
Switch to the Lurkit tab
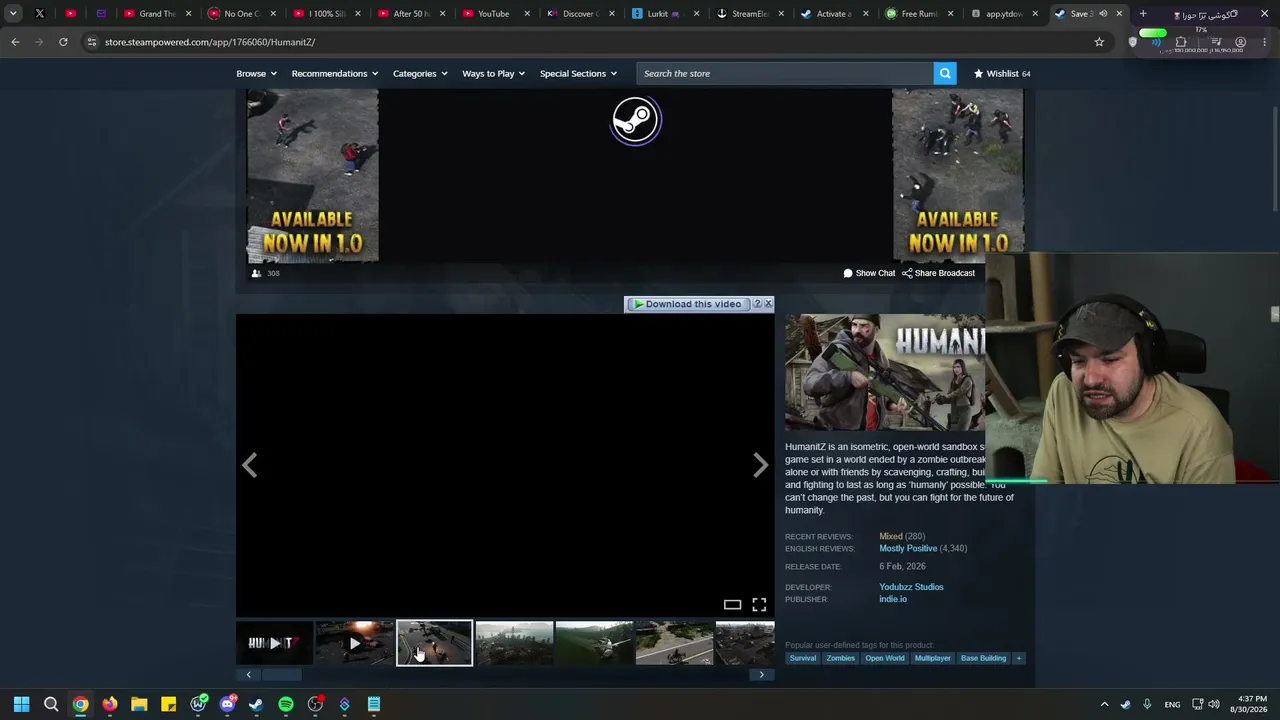[x=666, y=14]
